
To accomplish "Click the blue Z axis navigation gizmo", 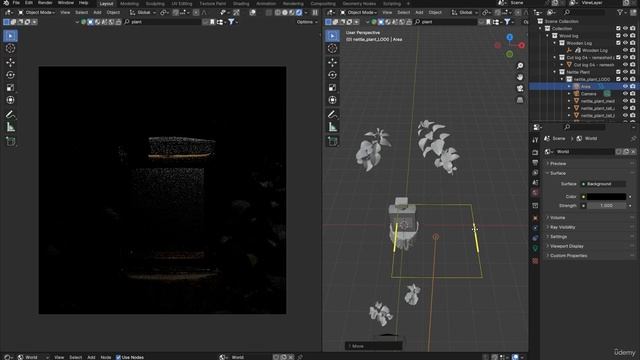I will coord(510,38).
